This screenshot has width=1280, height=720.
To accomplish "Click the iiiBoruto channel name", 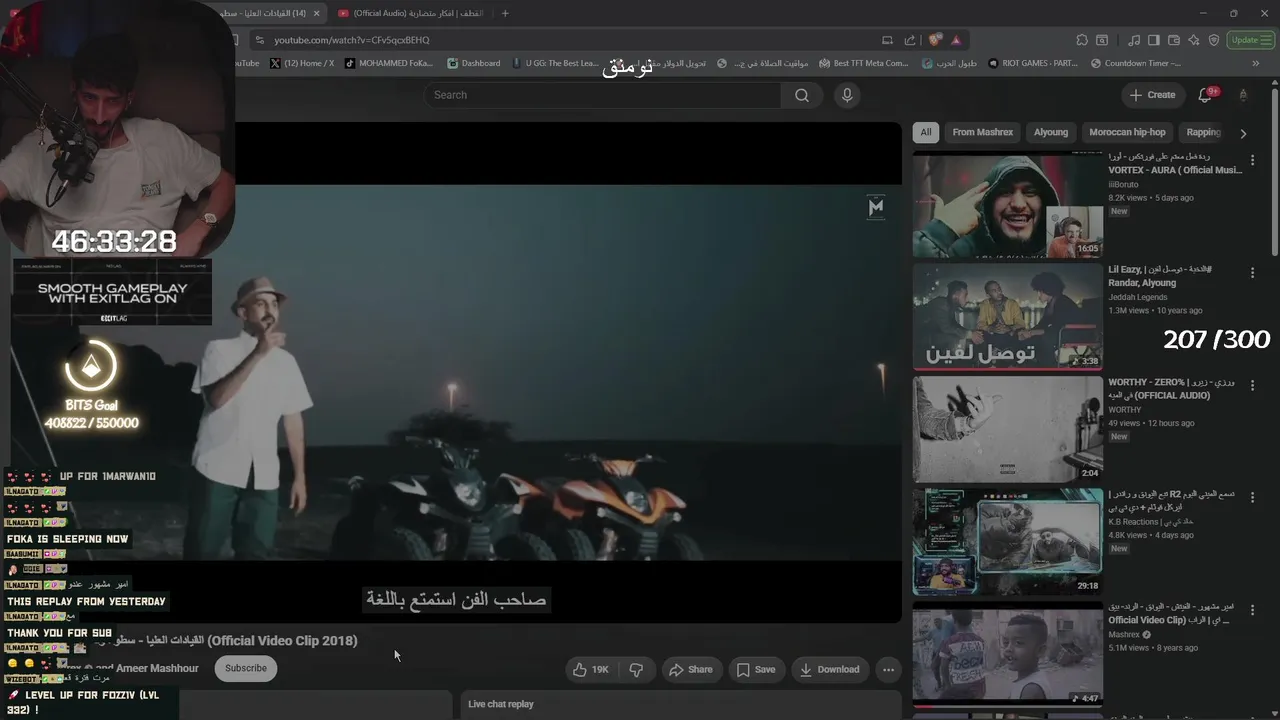I will click(x=1123, y=184).
